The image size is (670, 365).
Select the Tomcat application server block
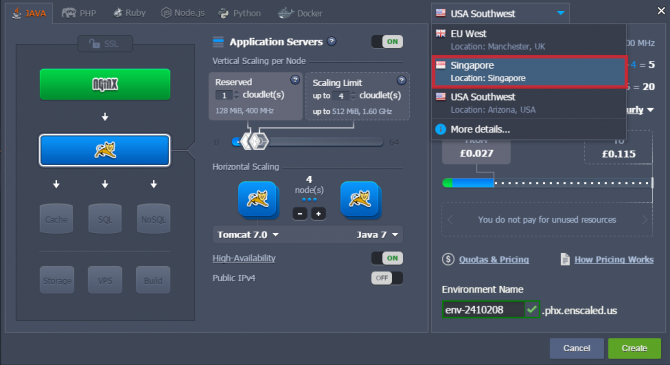[x=105, y=150]
